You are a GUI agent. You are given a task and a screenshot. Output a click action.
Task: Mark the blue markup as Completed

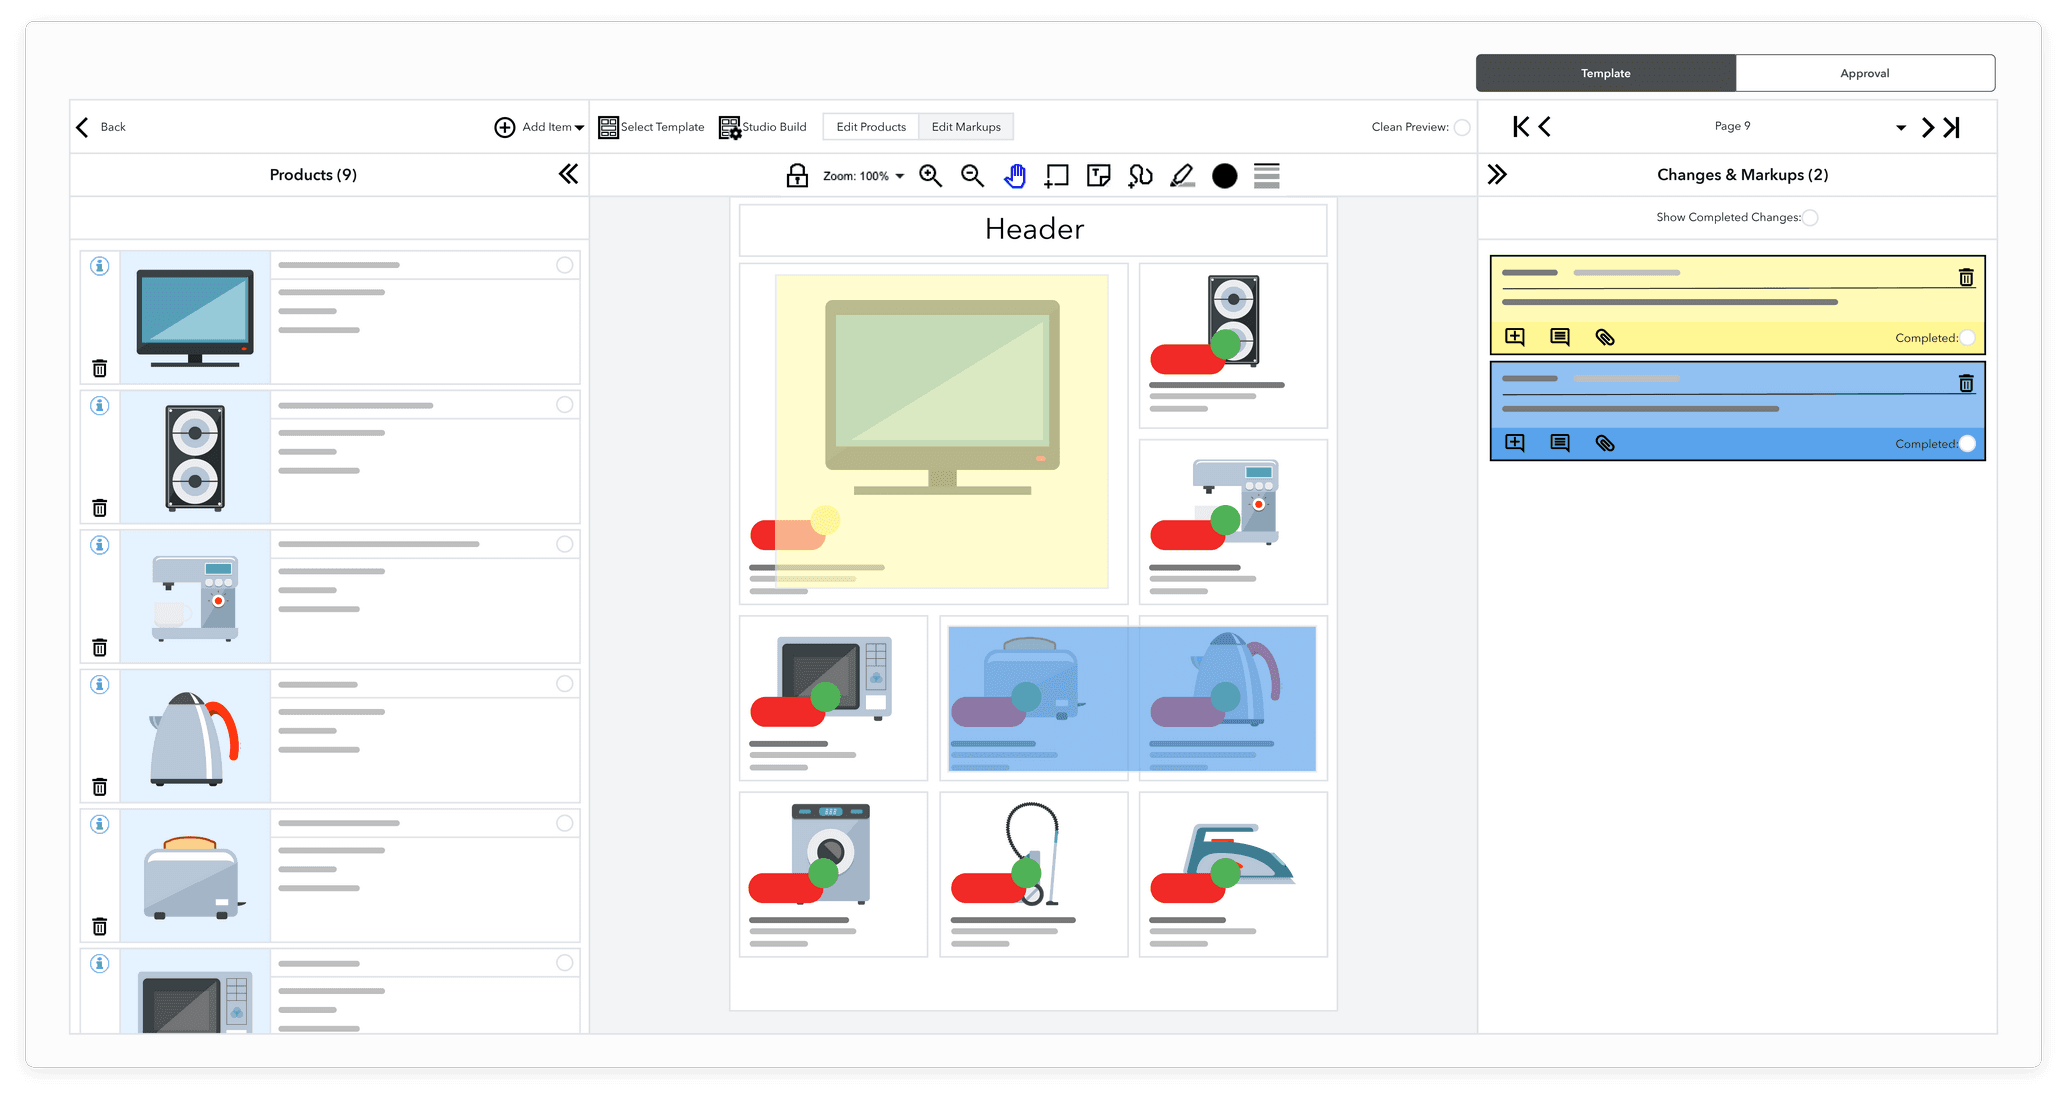[1967, 444]
